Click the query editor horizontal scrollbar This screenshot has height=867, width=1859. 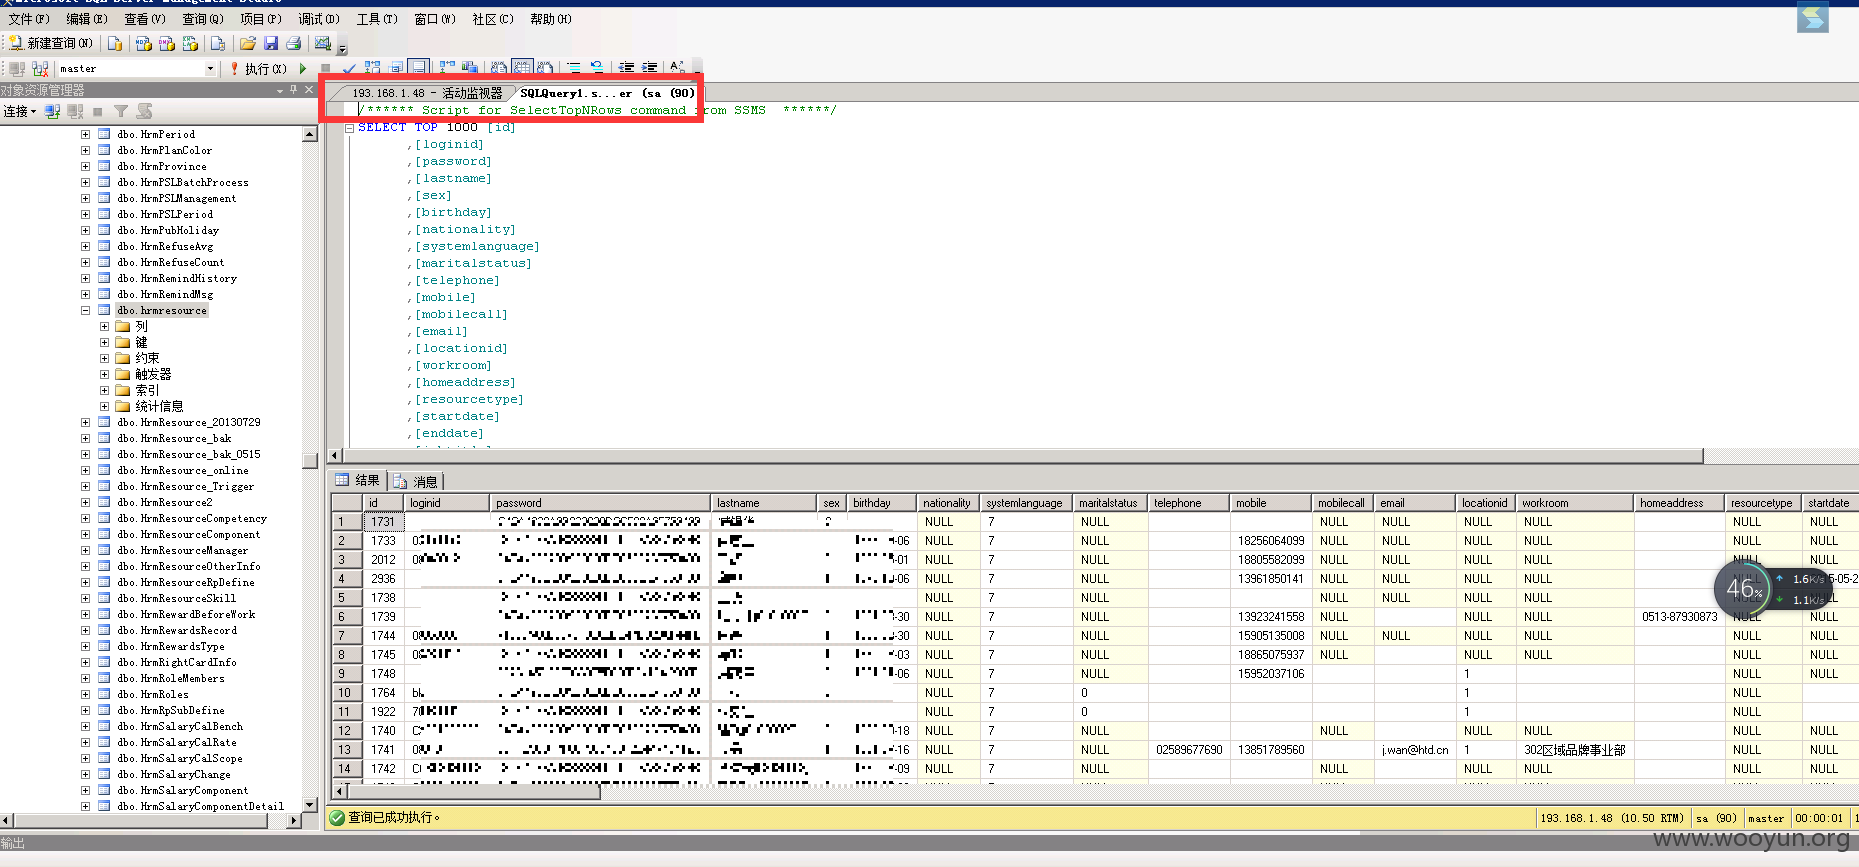click(1022, 456)
